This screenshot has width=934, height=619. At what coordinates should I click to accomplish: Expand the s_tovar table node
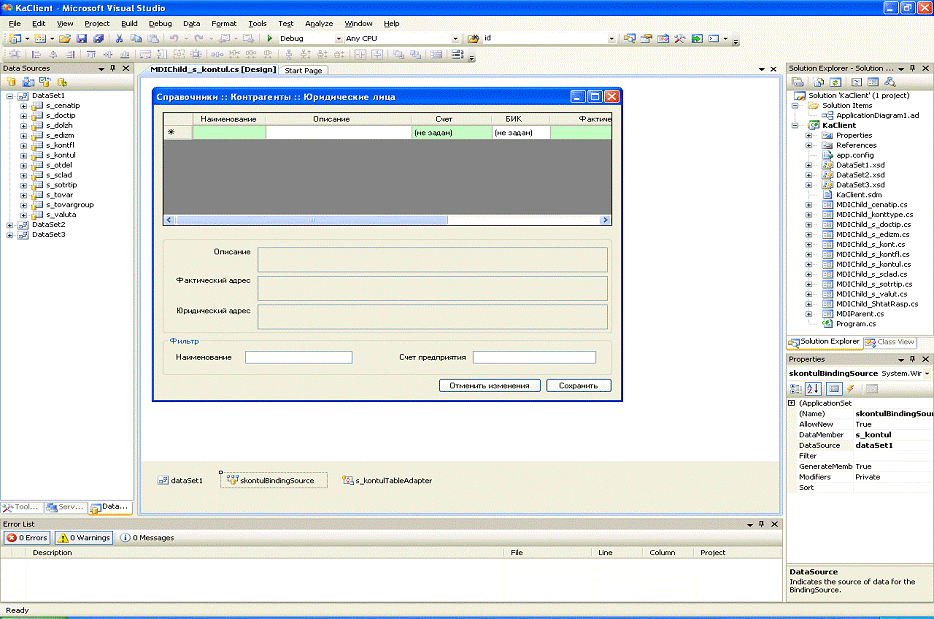[x=24, y=195]
